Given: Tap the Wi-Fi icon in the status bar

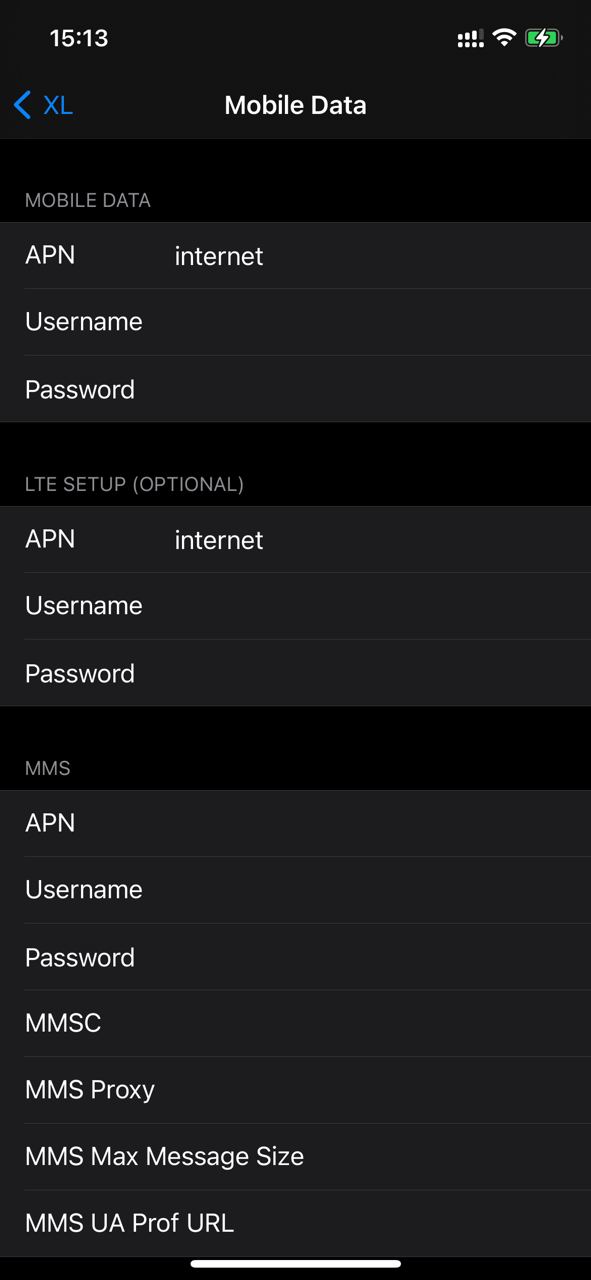Looking at the screenshot, I should coord(505,38).
